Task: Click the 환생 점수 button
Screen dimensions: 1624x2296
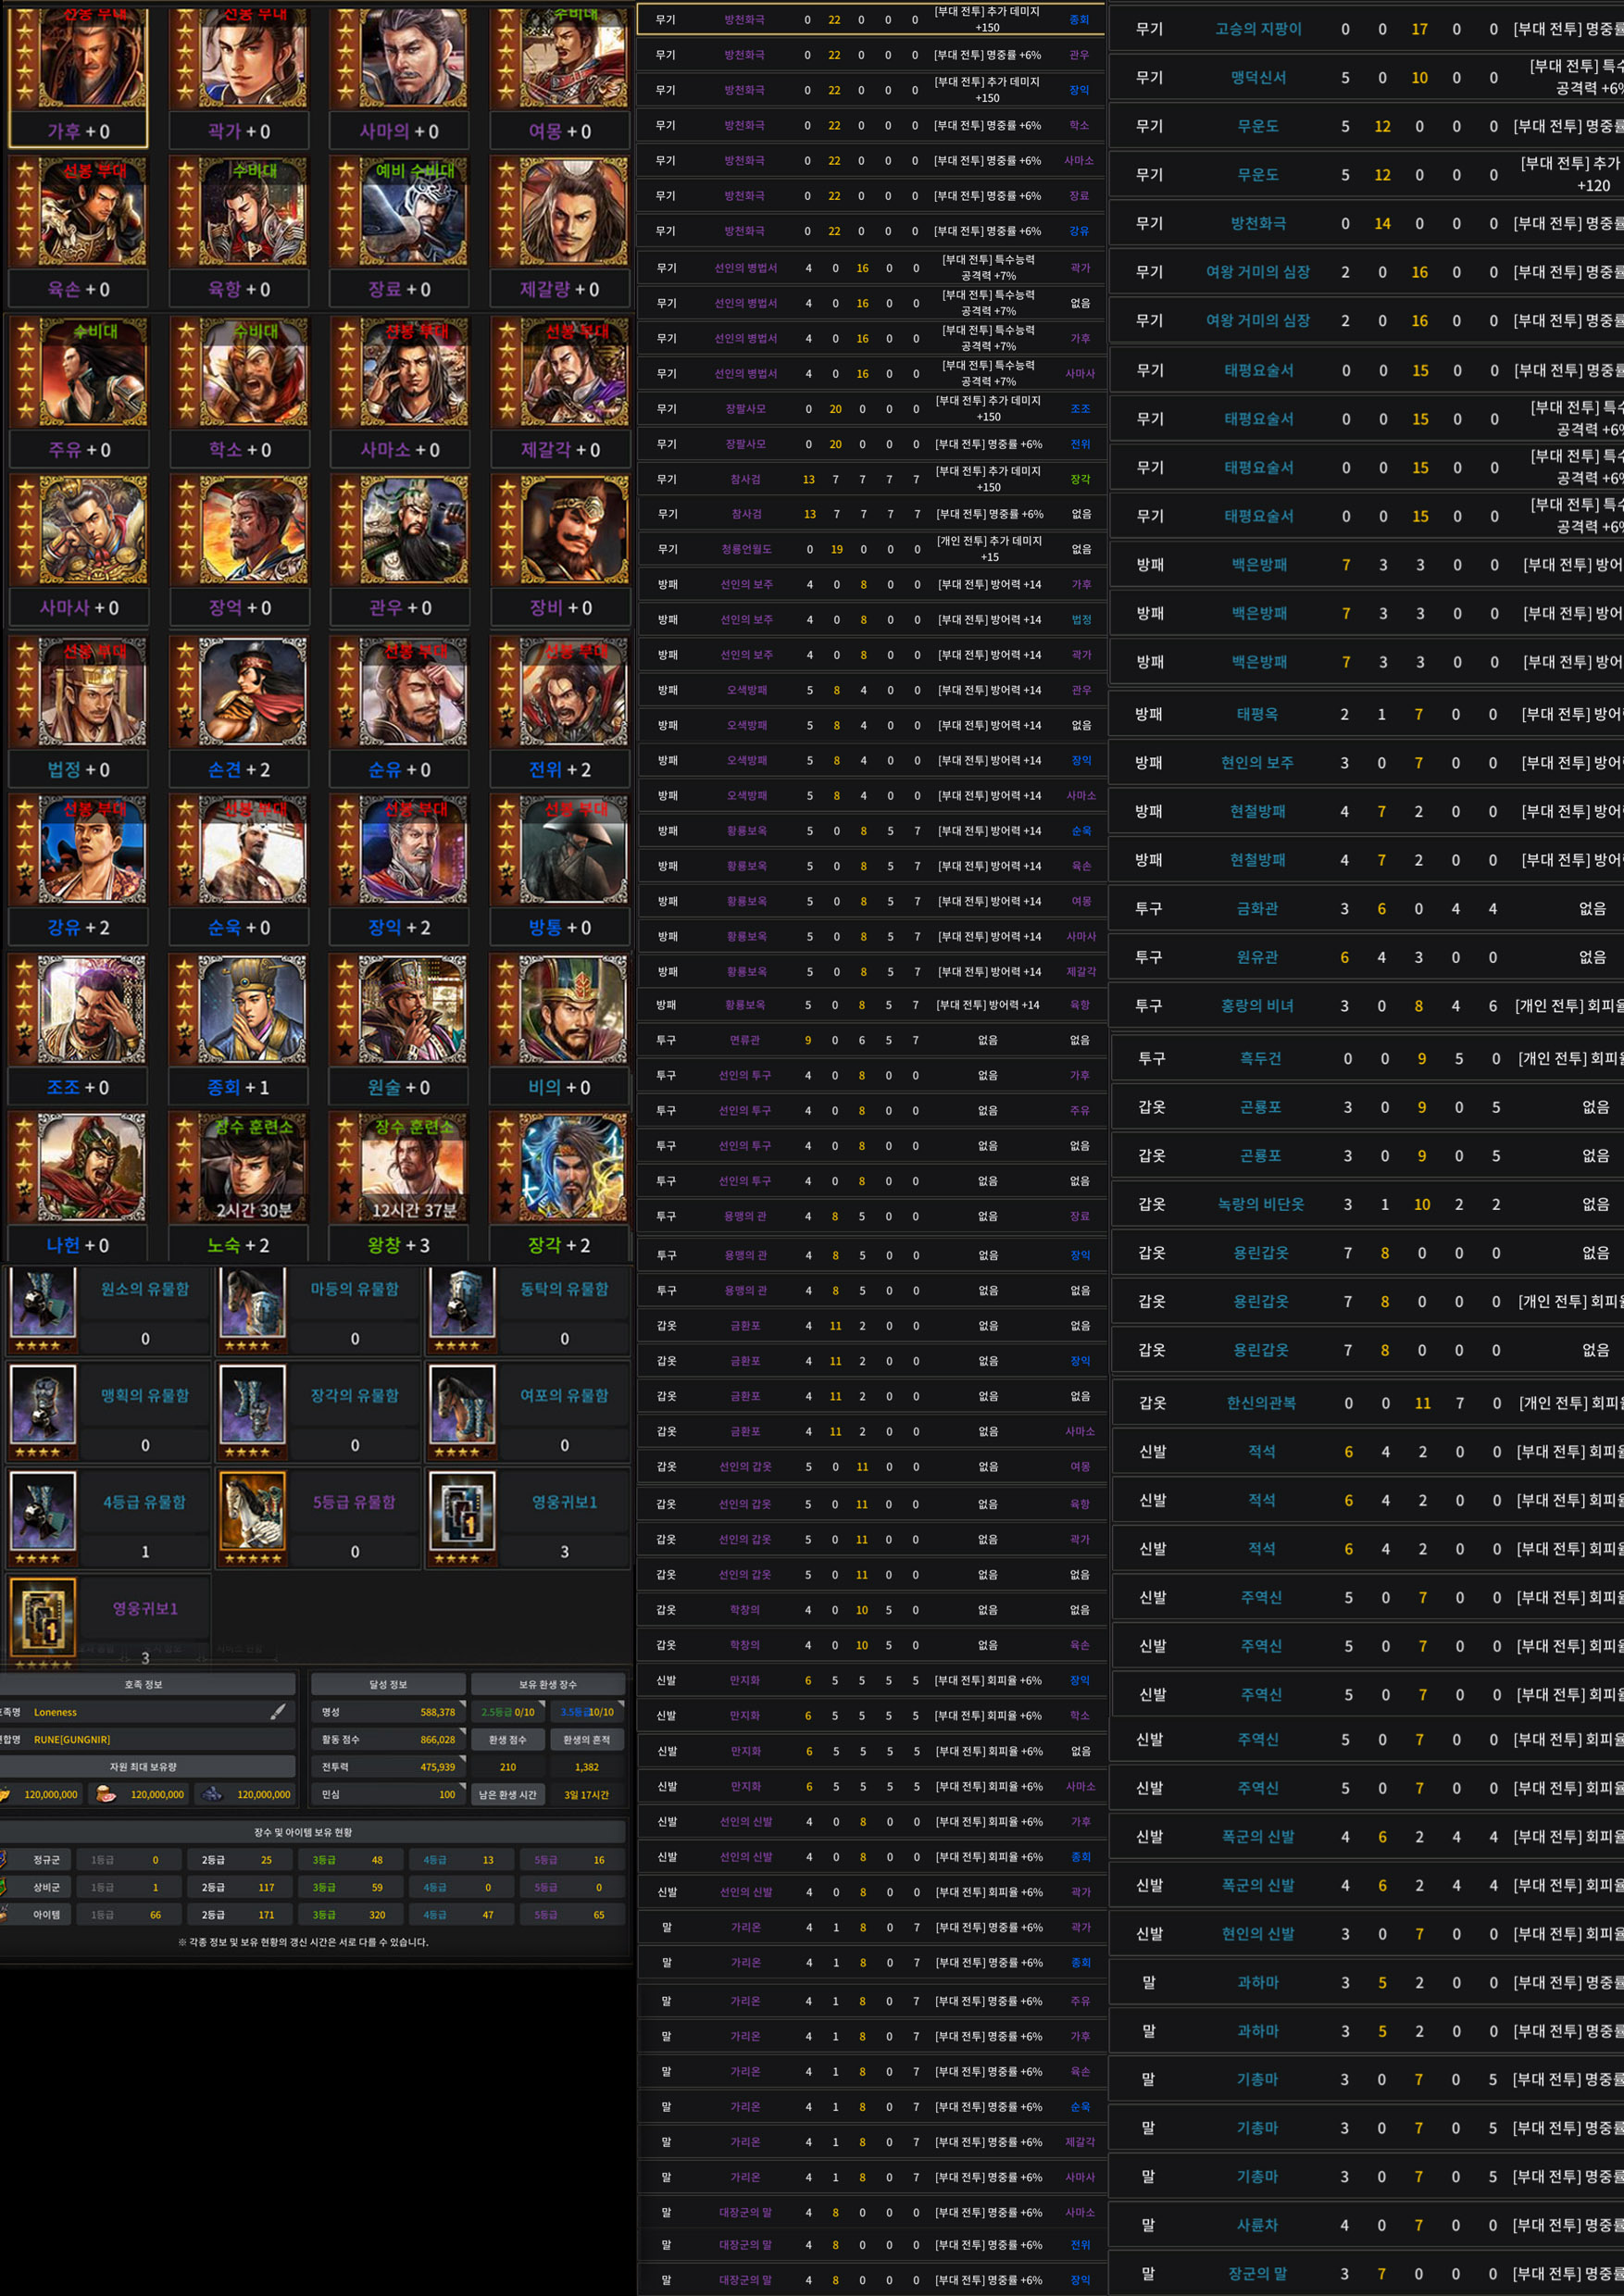Action: pyautogui.click(x=507, y=1740)
